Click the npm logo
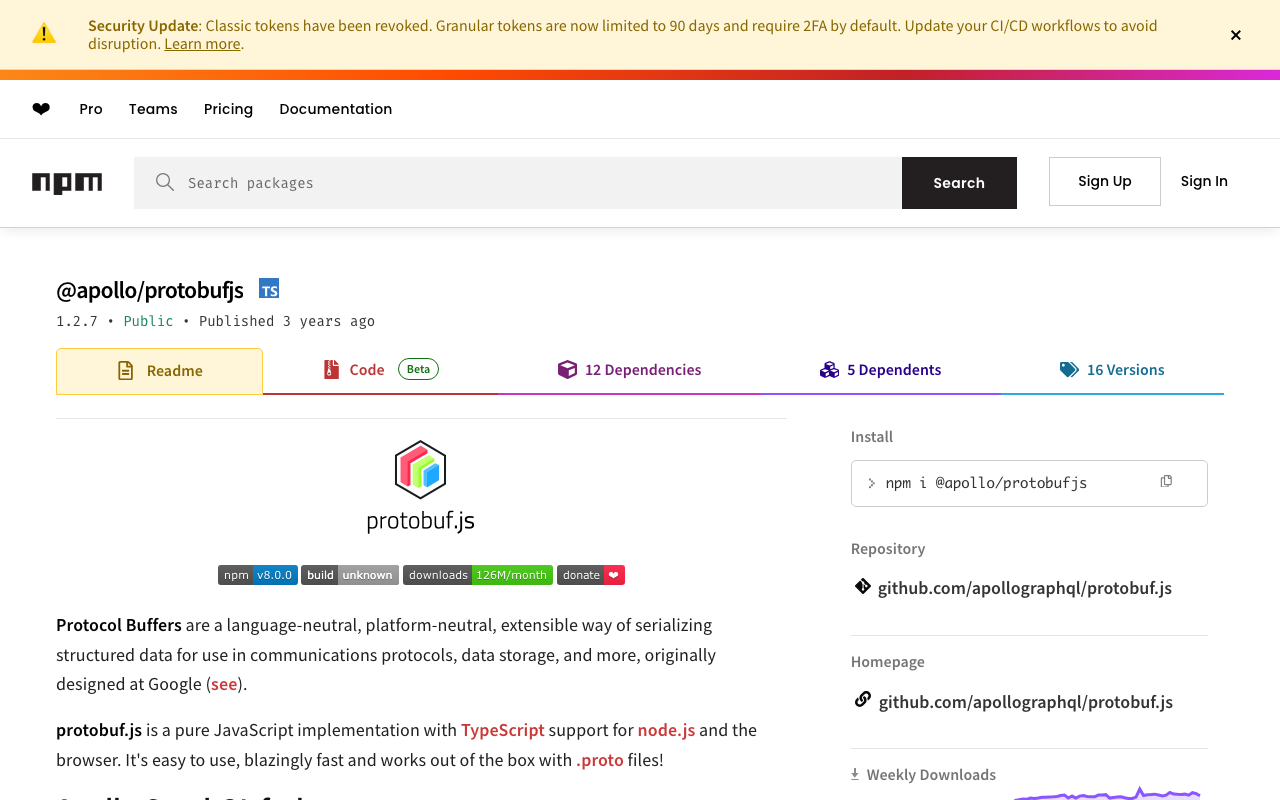 (x=67, y=183)
